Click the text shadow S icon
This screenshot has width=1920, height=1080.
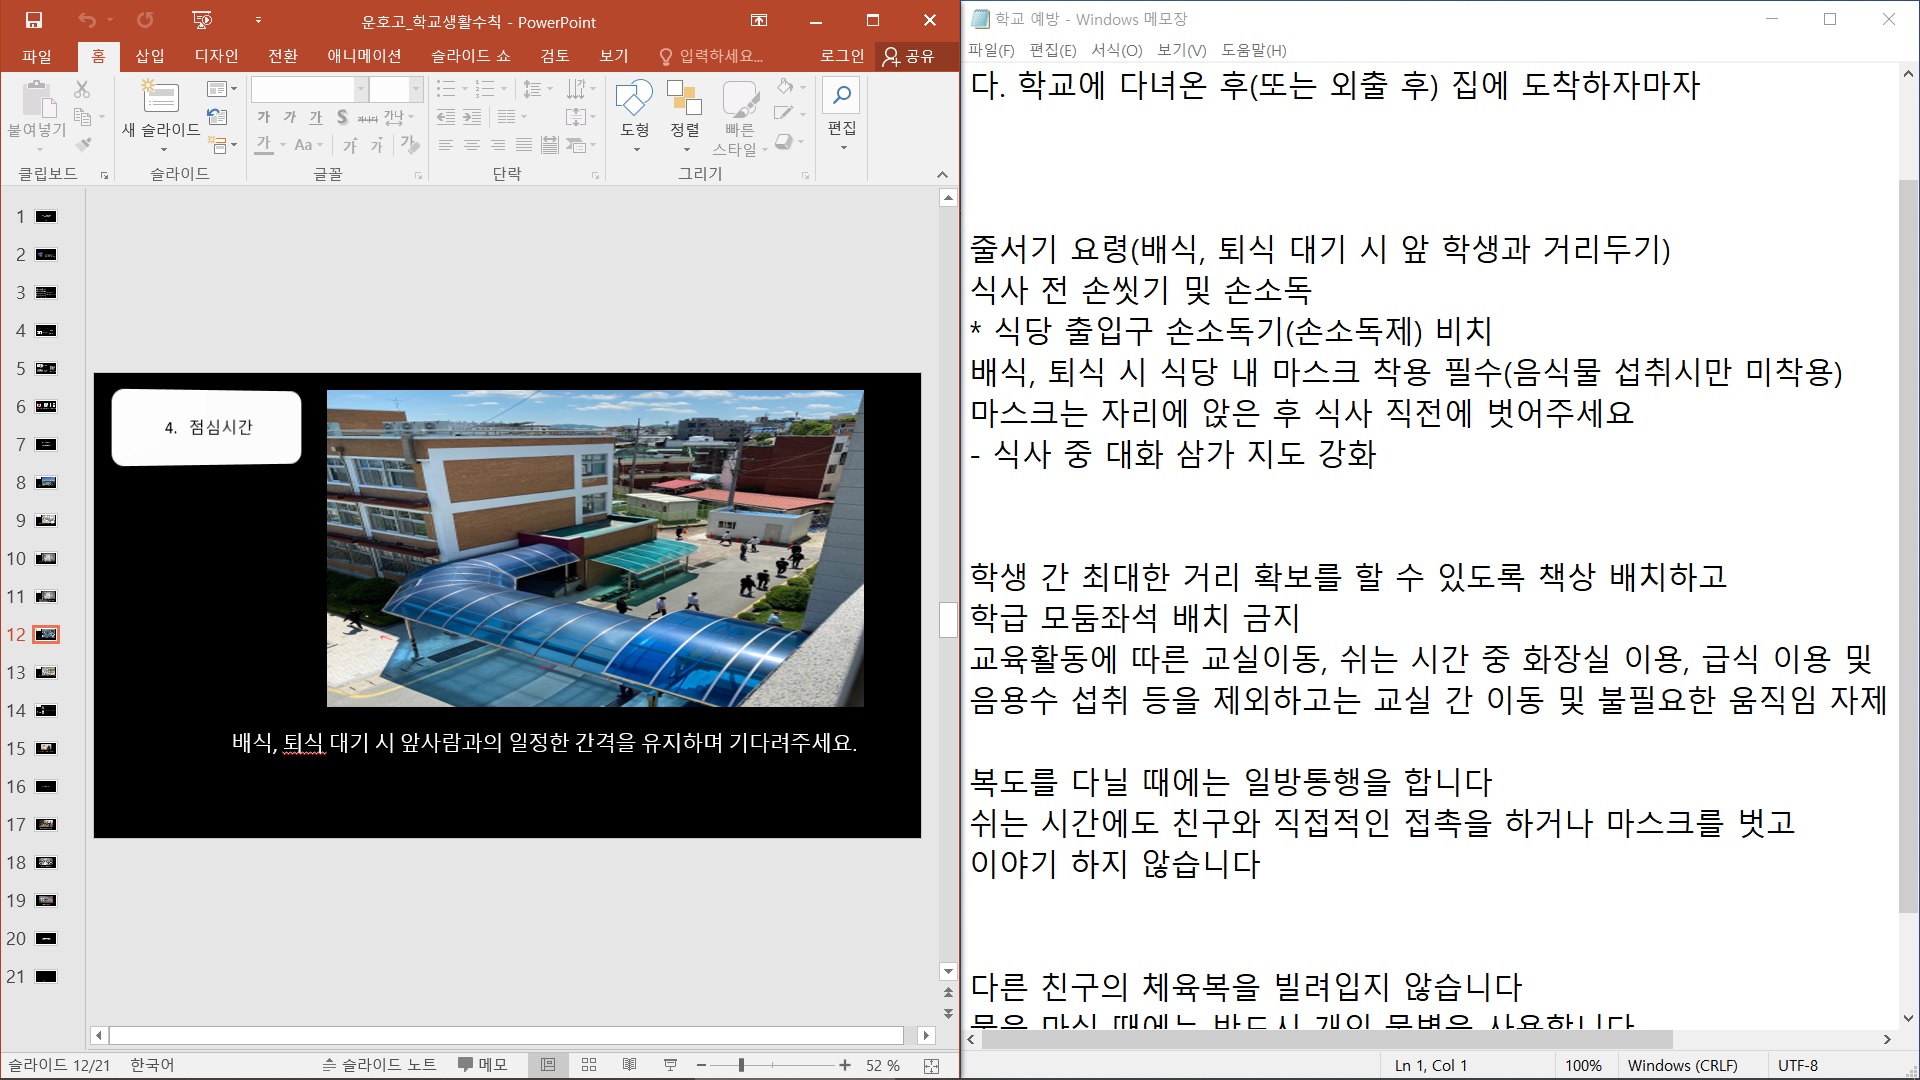(x=342, y=117)
